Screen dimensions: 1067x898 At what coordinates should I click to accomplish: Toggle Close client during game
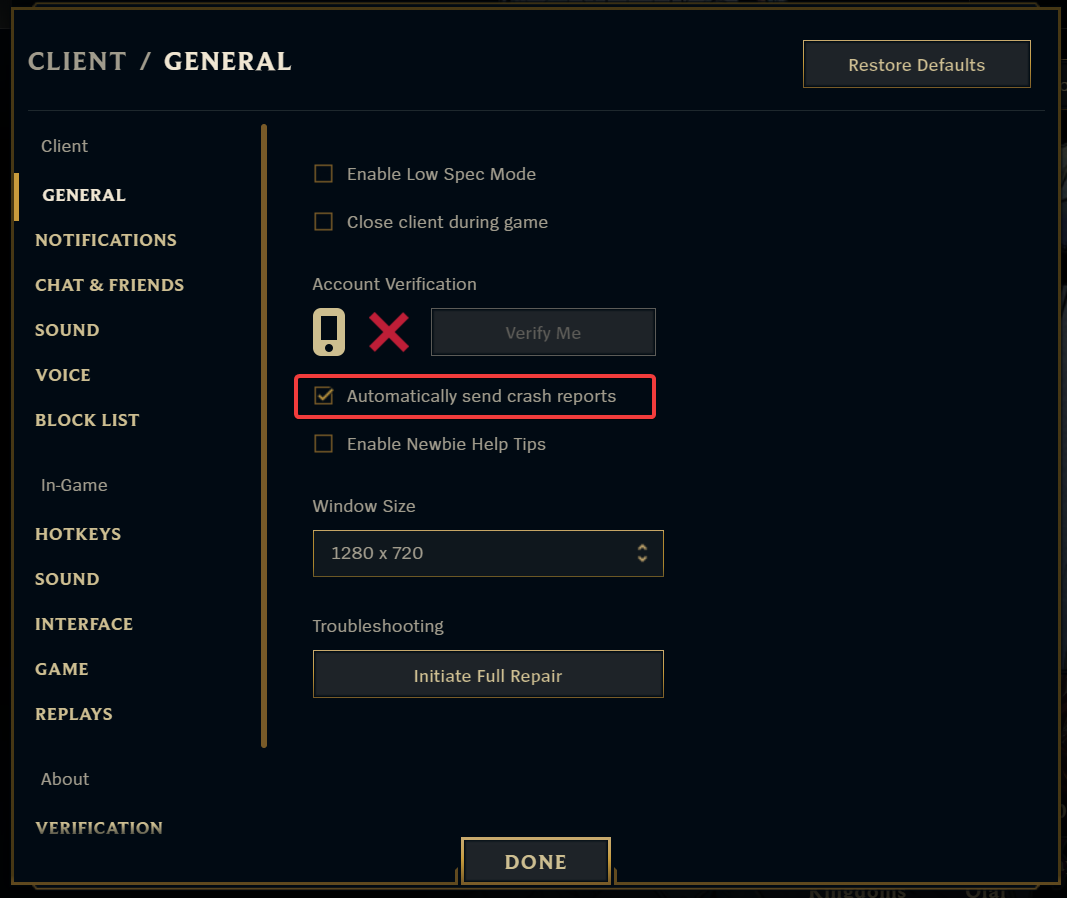(x=323, y=222)
